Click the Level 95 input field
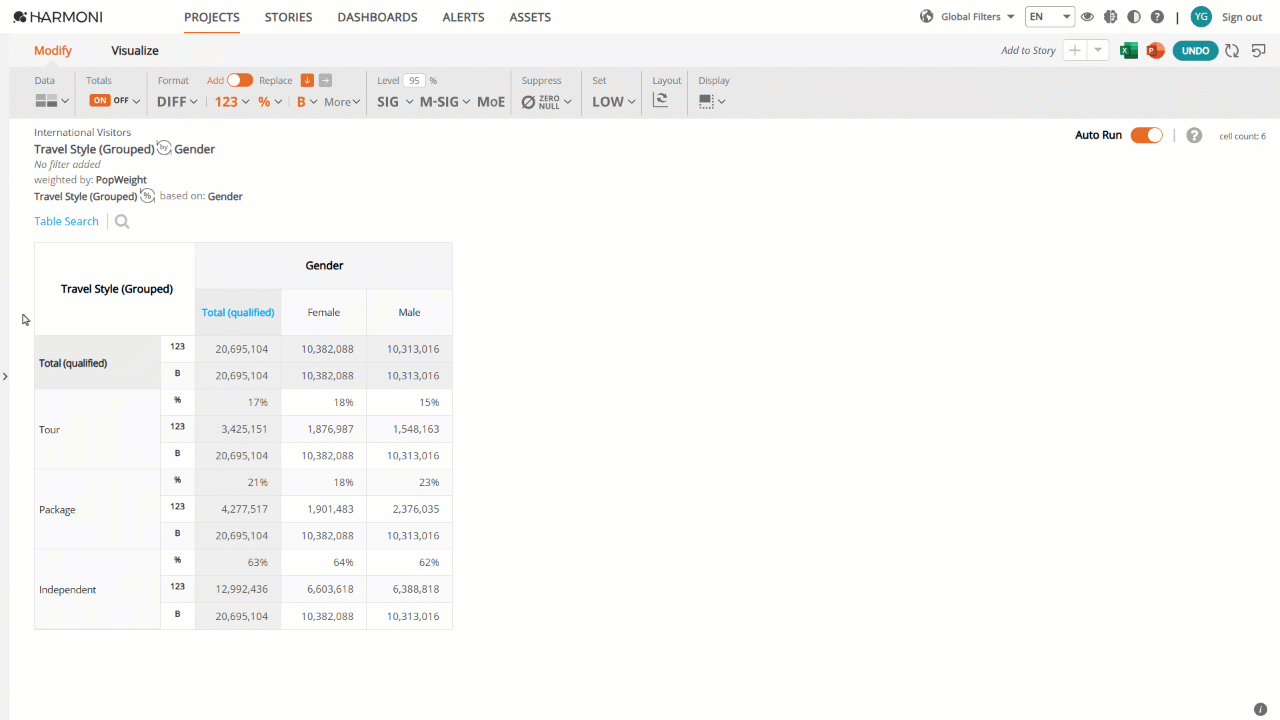This screenshot has height=720, width=1280. click(414, 81)
